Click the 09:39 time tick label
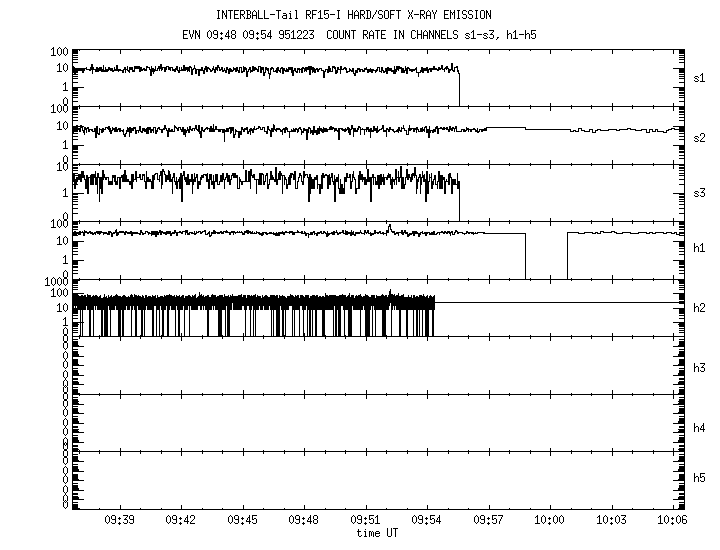Image resolution: width=720 pixels, height=550 pixels. pos(120,521)
